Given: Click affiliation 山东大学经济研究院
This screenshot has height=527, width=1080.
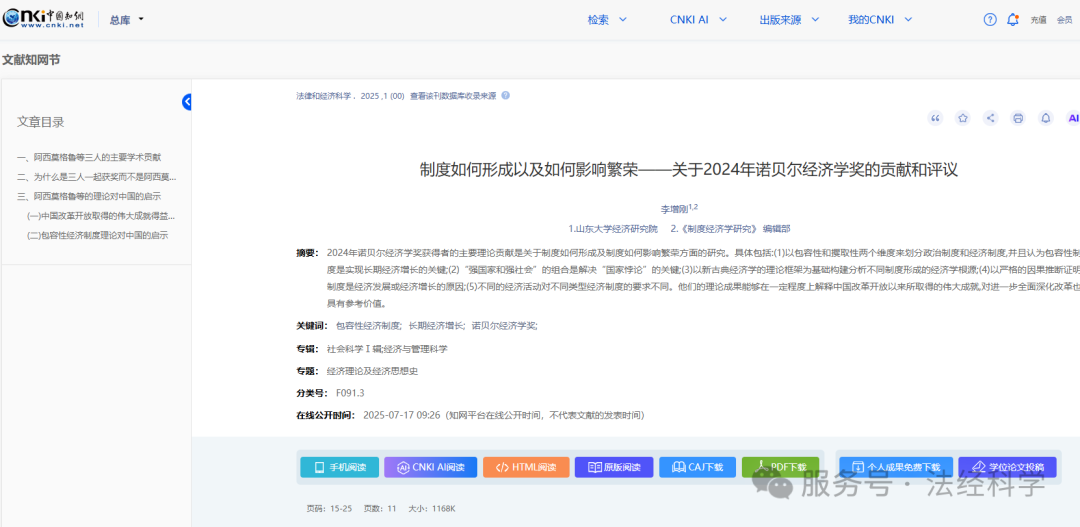Looking at the screenshot, I should point(613,228).
